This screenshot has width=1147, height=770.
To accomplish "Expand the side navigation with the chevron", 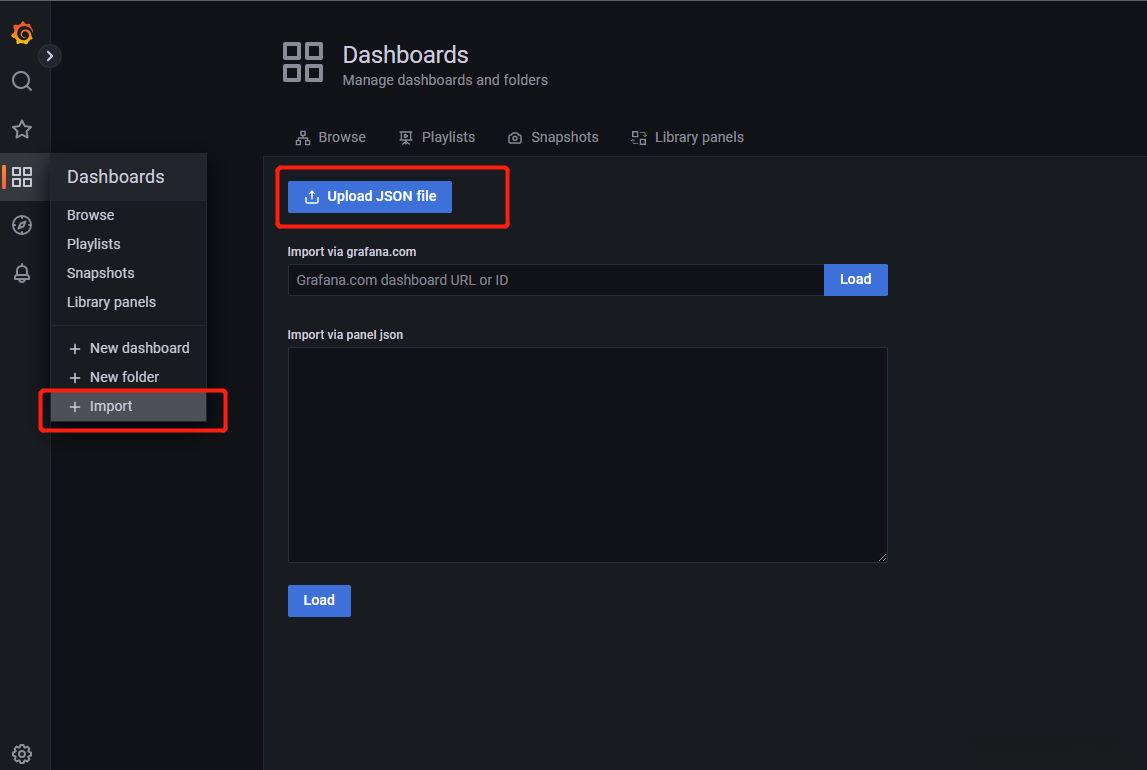I will (x=50, y=56).
